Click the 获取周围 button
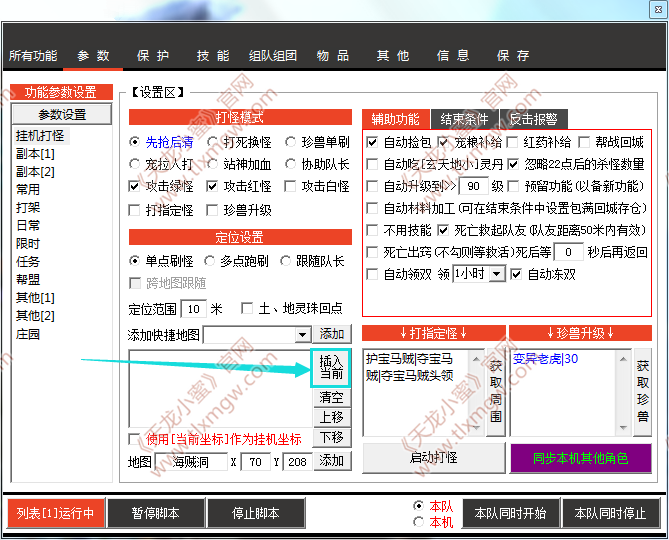This screenshot has height=540, width=669. click(x=496, y=392)
